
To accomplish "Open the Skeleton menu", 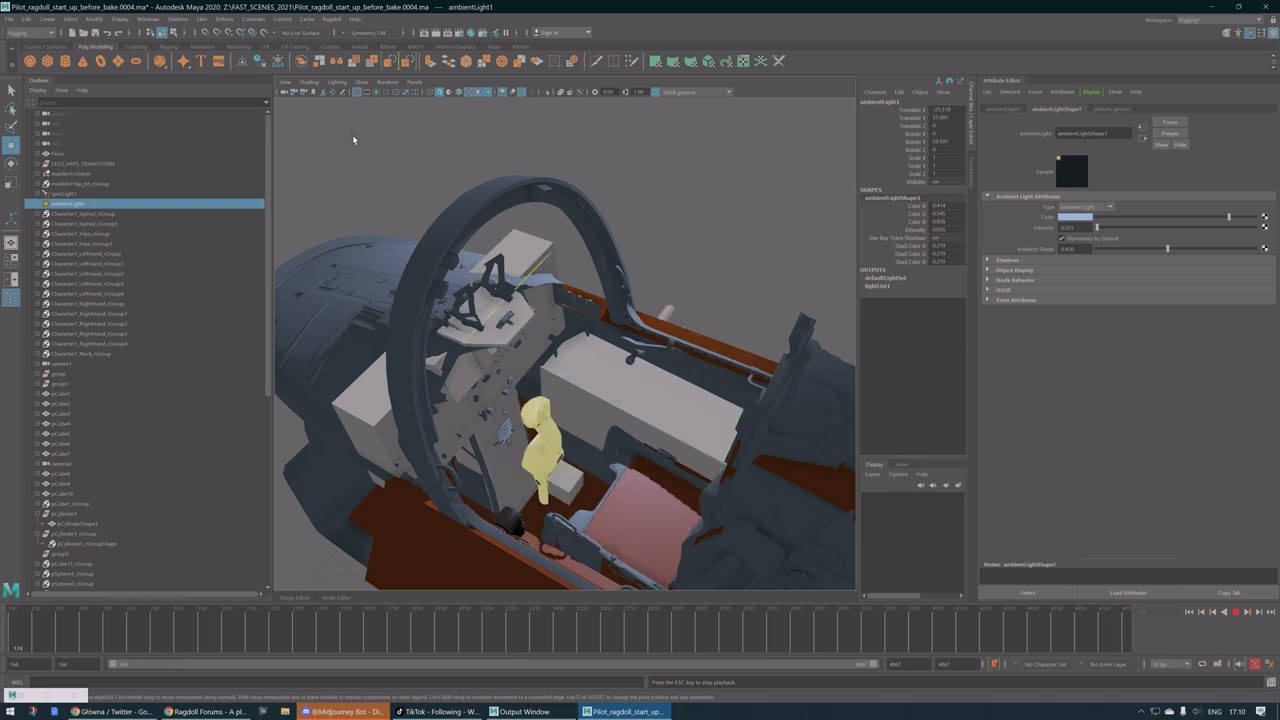I will [x=177, y=19].
